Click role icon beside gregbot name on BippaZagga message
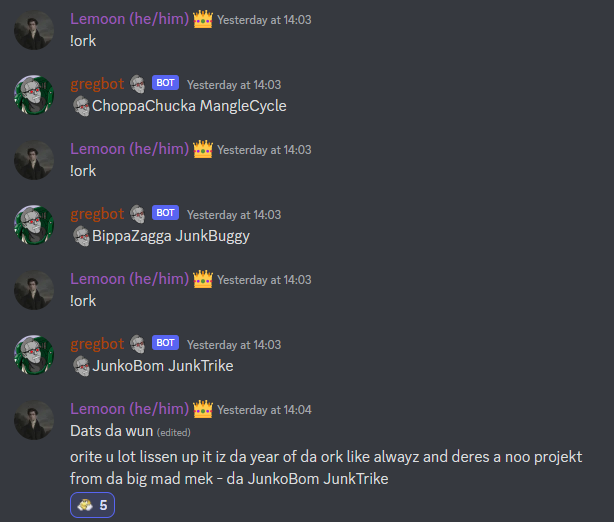 pyautogui.click(x=137, y=214)
